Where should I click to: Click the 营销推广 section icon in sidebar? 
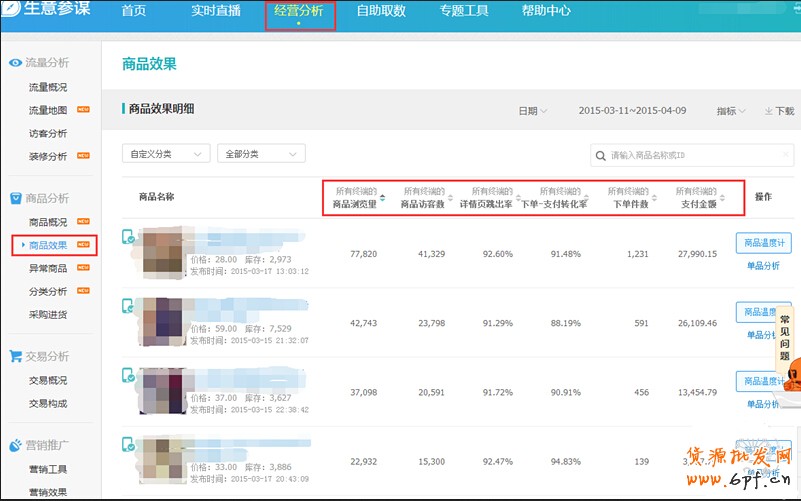15,445
